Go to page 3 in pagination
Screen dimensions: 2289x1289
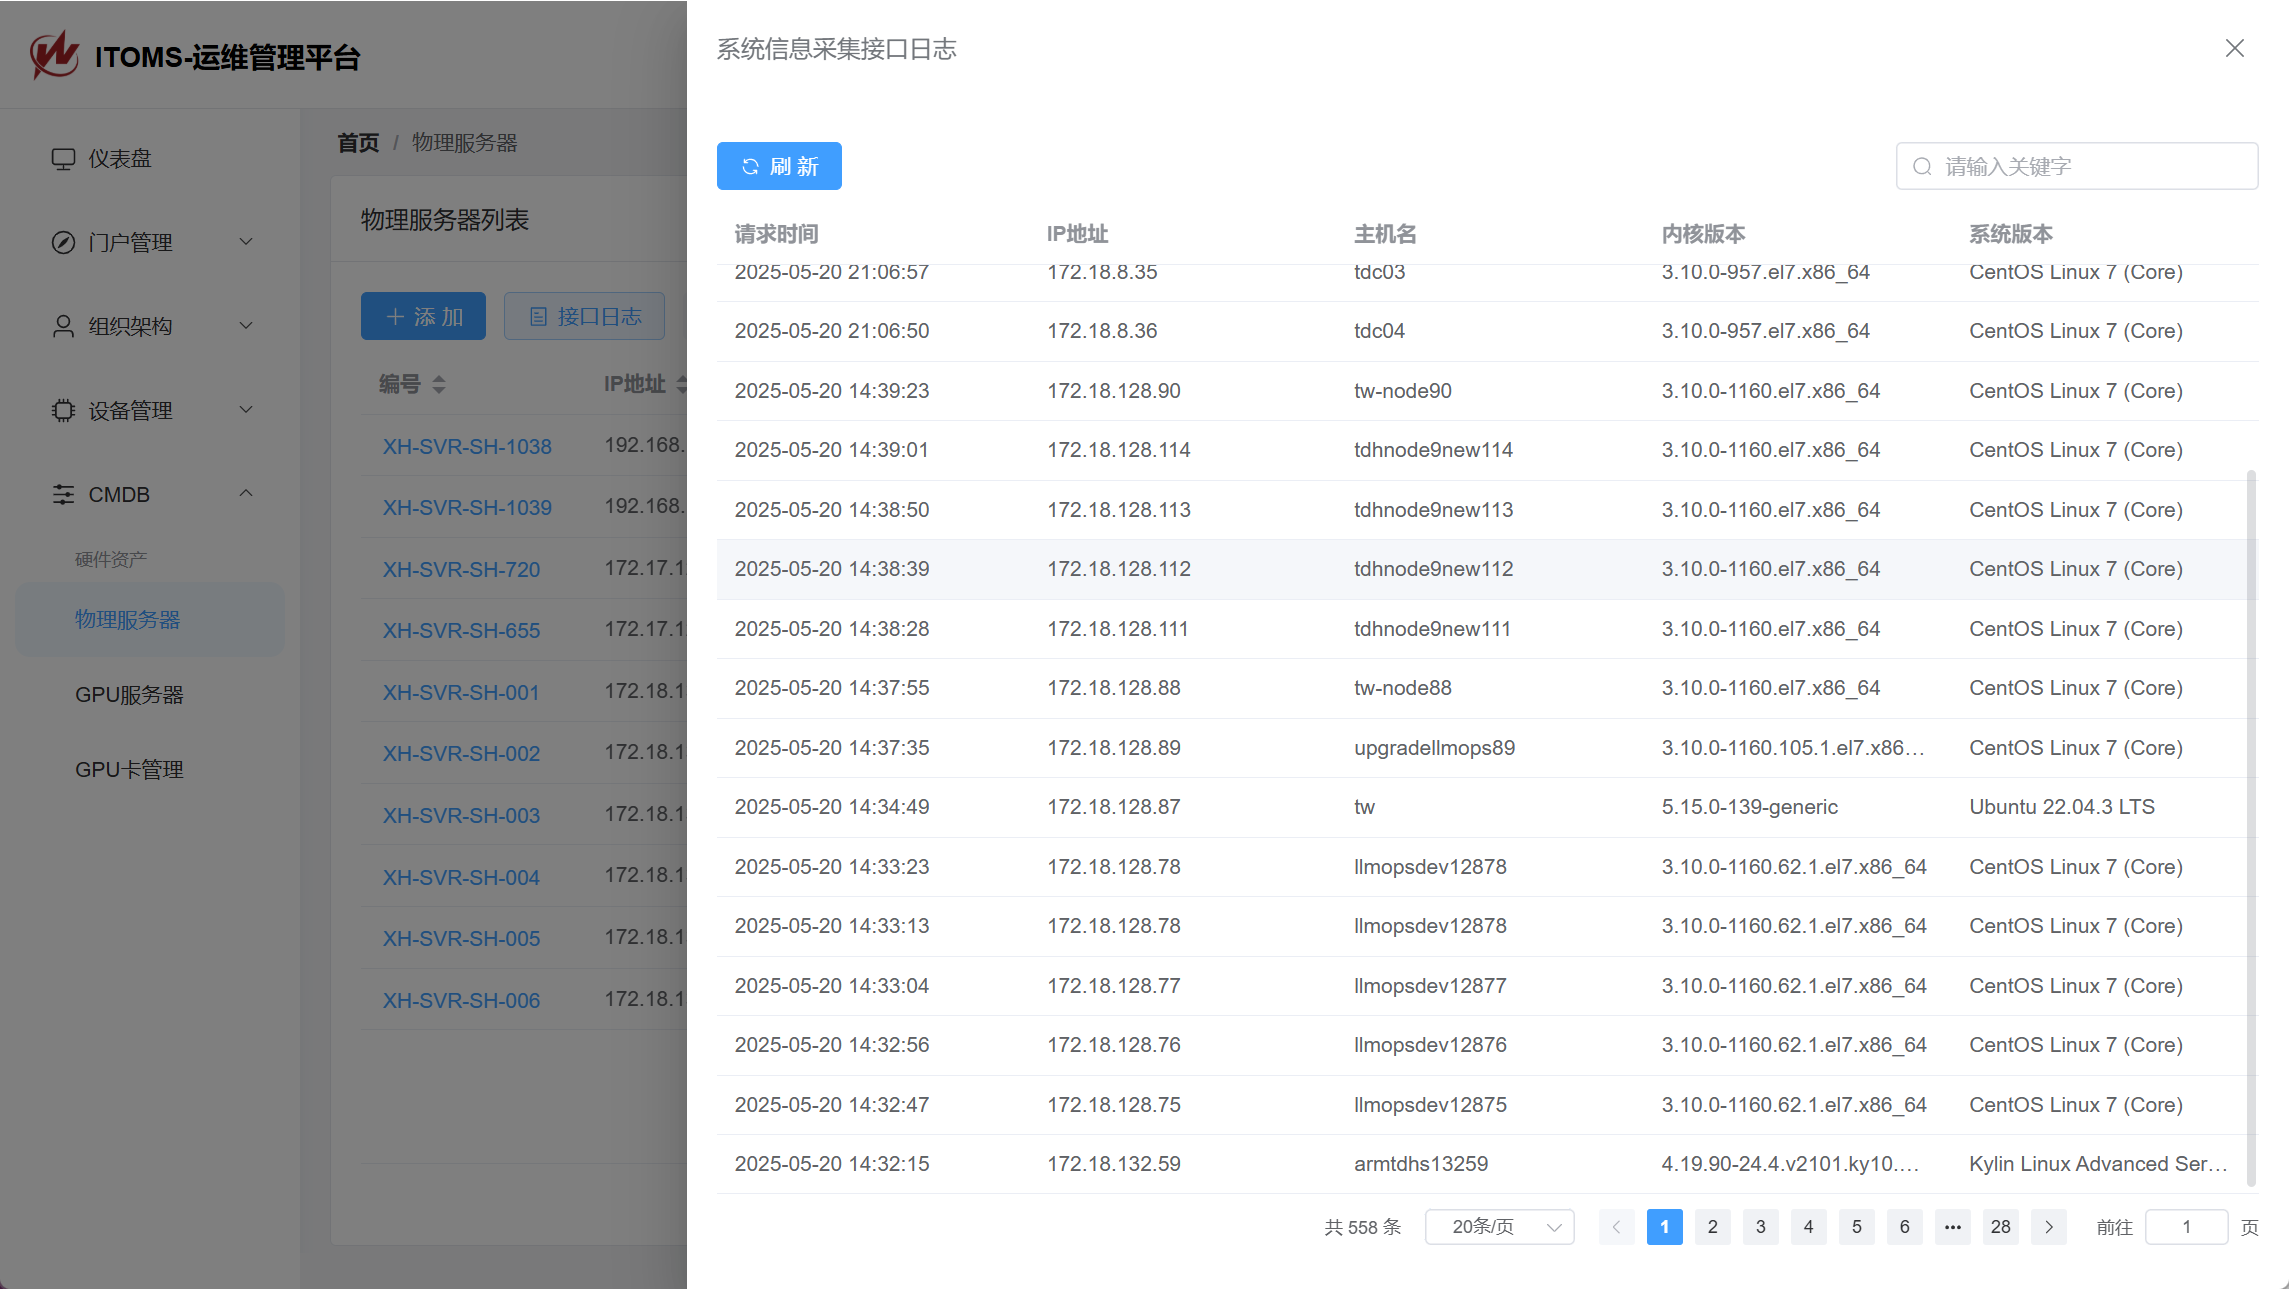tap(1760, 1227)
